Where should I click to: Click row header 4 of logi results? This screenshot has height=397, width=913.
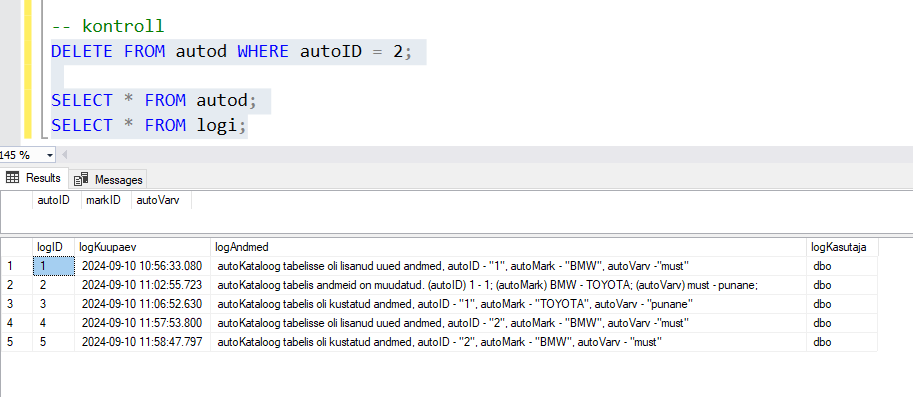coord(16,323)
